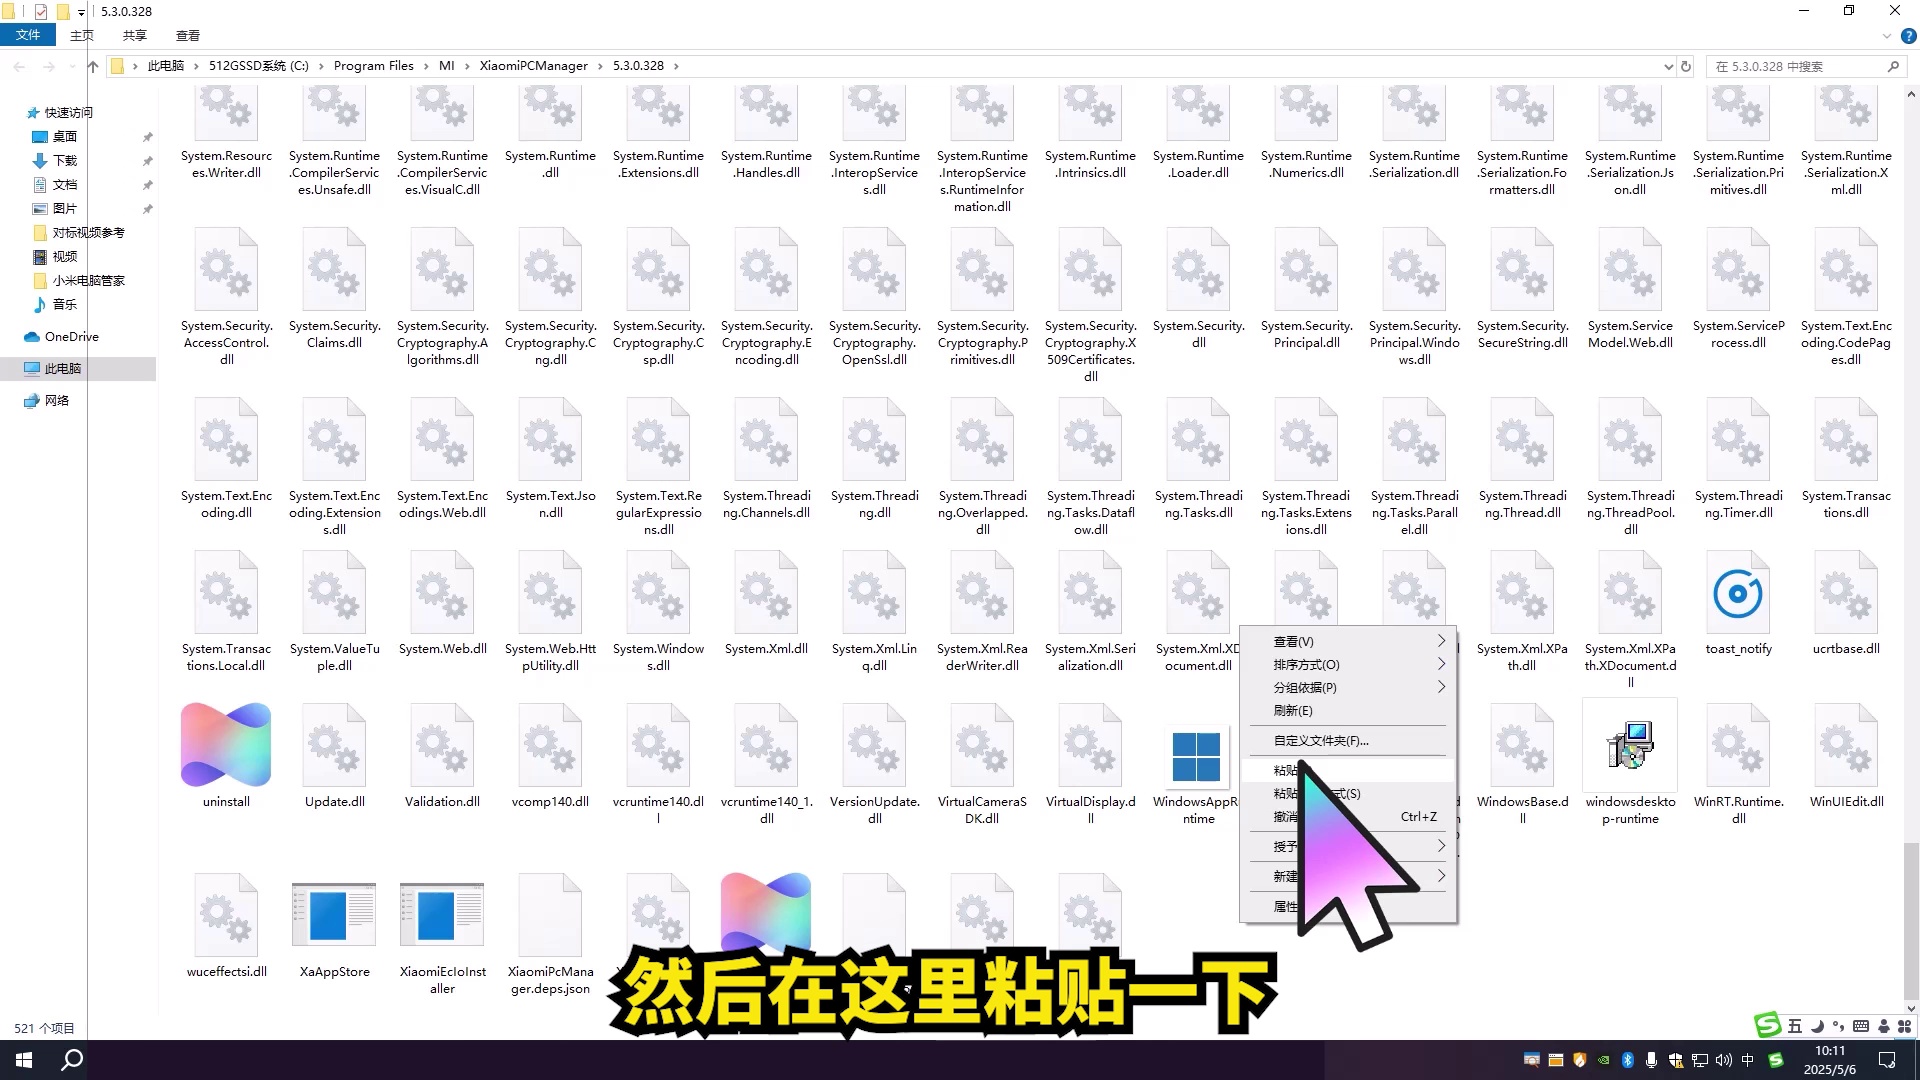Image resolution: width=1920 pixels, height=1080 pixels.
Task: Expand the 排序方式 submenu arrow
Action: (x=1441, y=664)
